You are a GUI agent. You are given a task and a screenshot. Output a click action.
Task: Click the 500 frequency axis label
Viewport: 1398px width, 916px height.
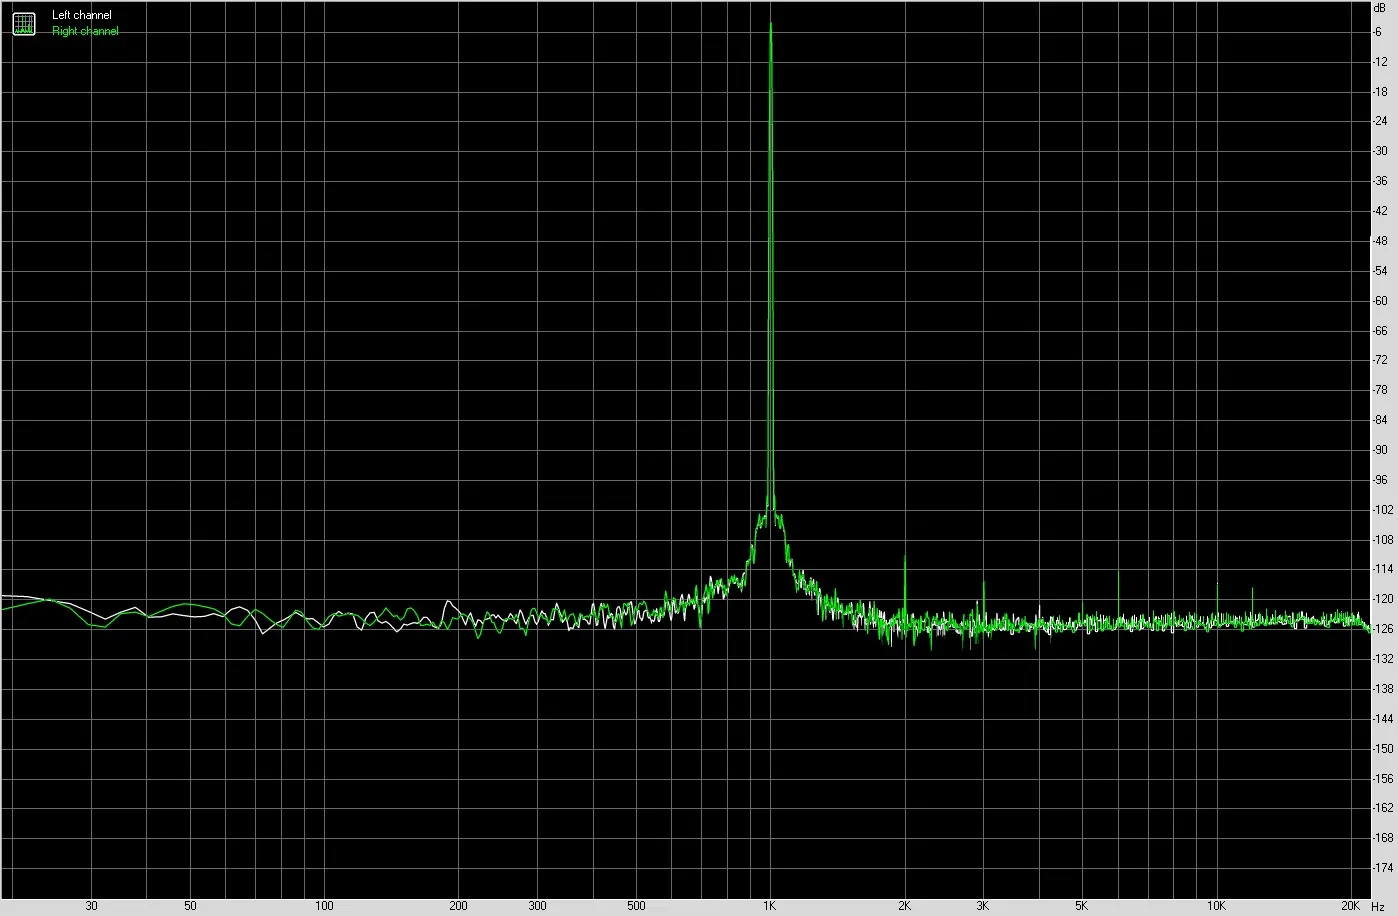636,906
